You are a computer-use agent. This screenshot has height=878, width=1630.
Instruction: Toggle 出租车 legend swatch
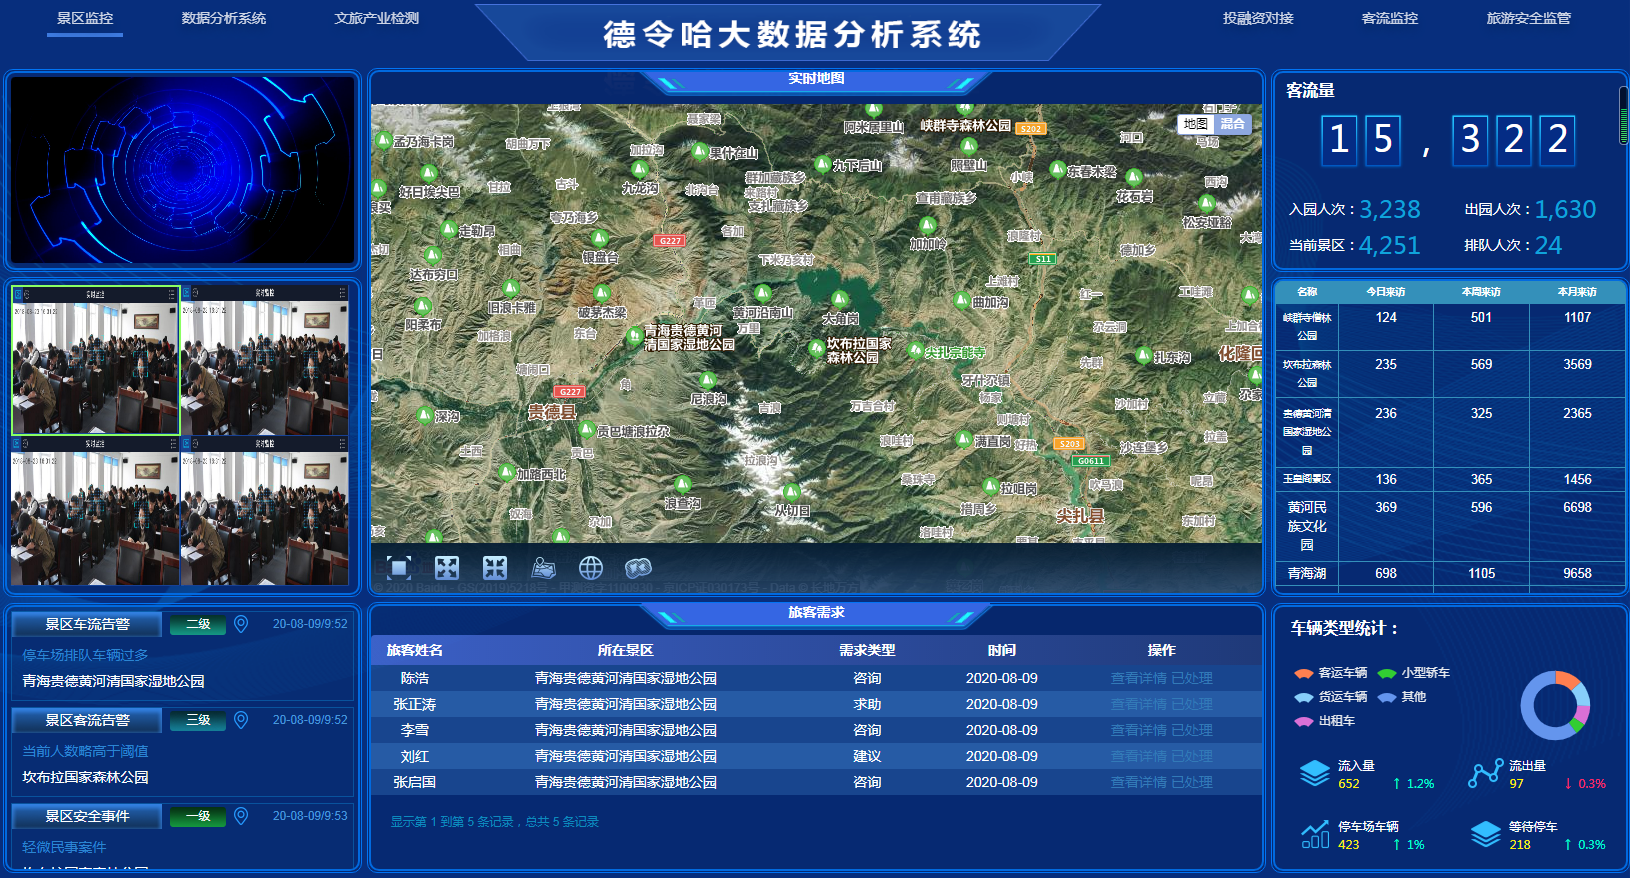pyautogui.click(x=1304, y=721)
